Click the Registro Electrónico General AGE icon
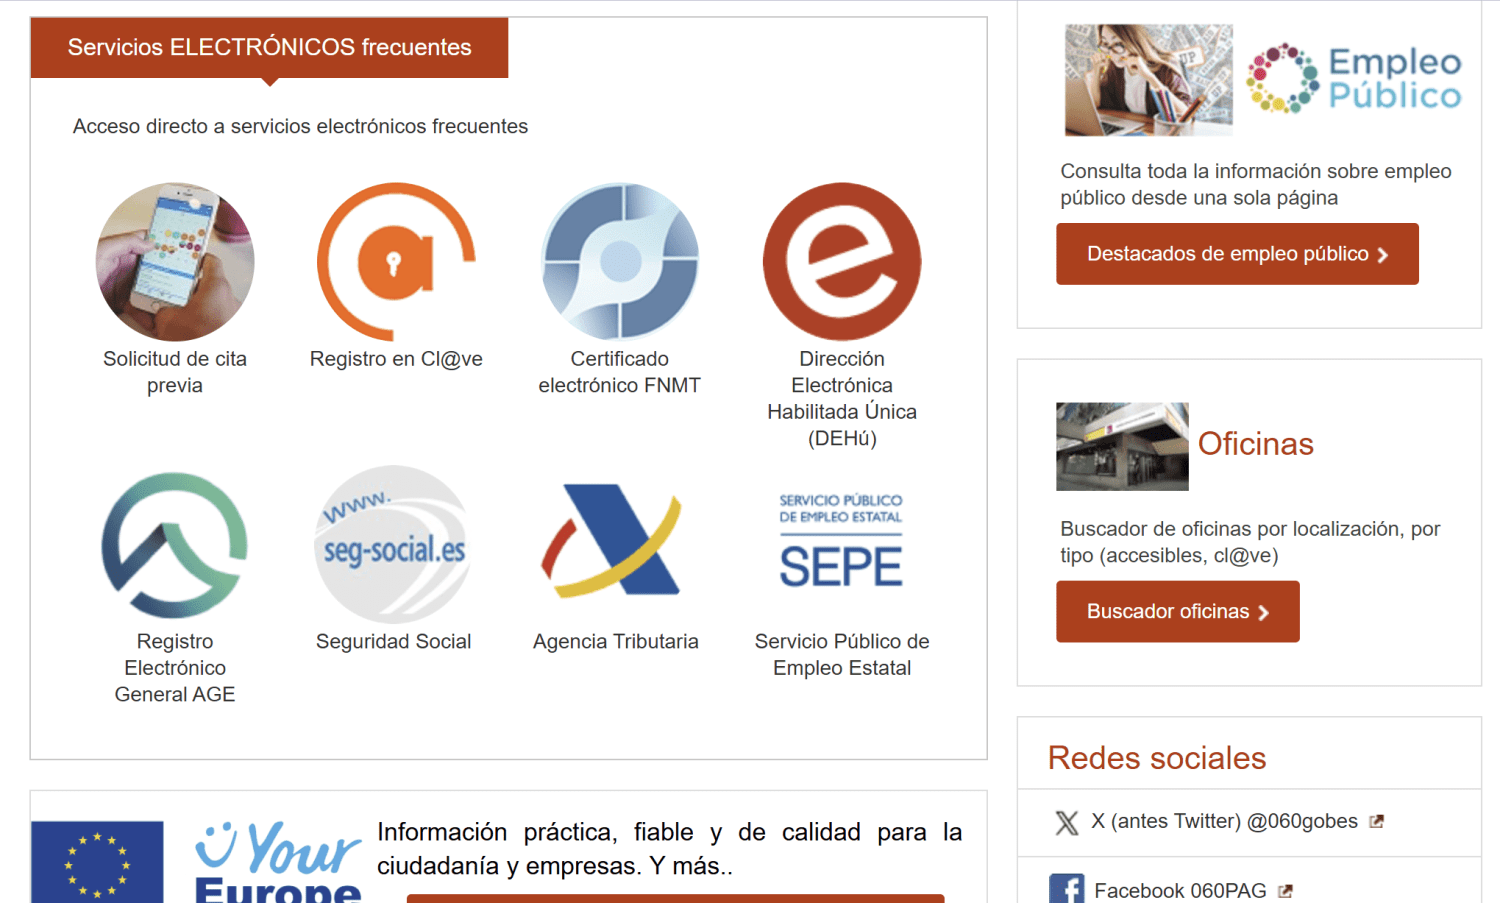Image resolution: width=1500 pixels, height=903 pixels. click(175, 545)
